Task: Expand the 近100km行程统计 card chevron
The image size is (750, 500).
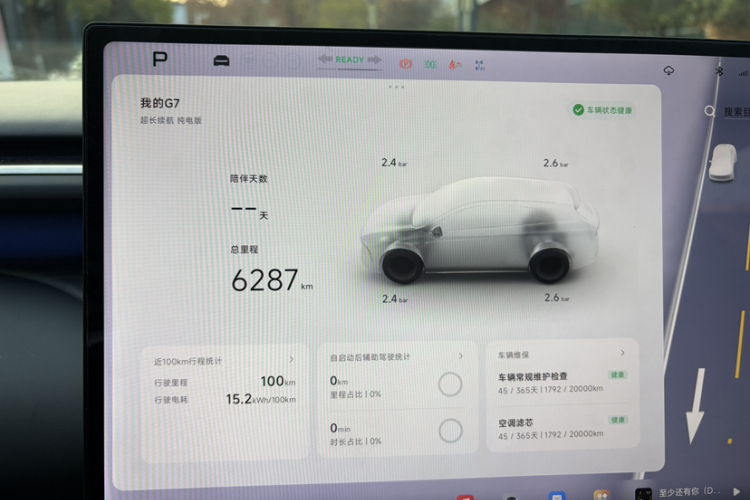Action: click(291, 359)
